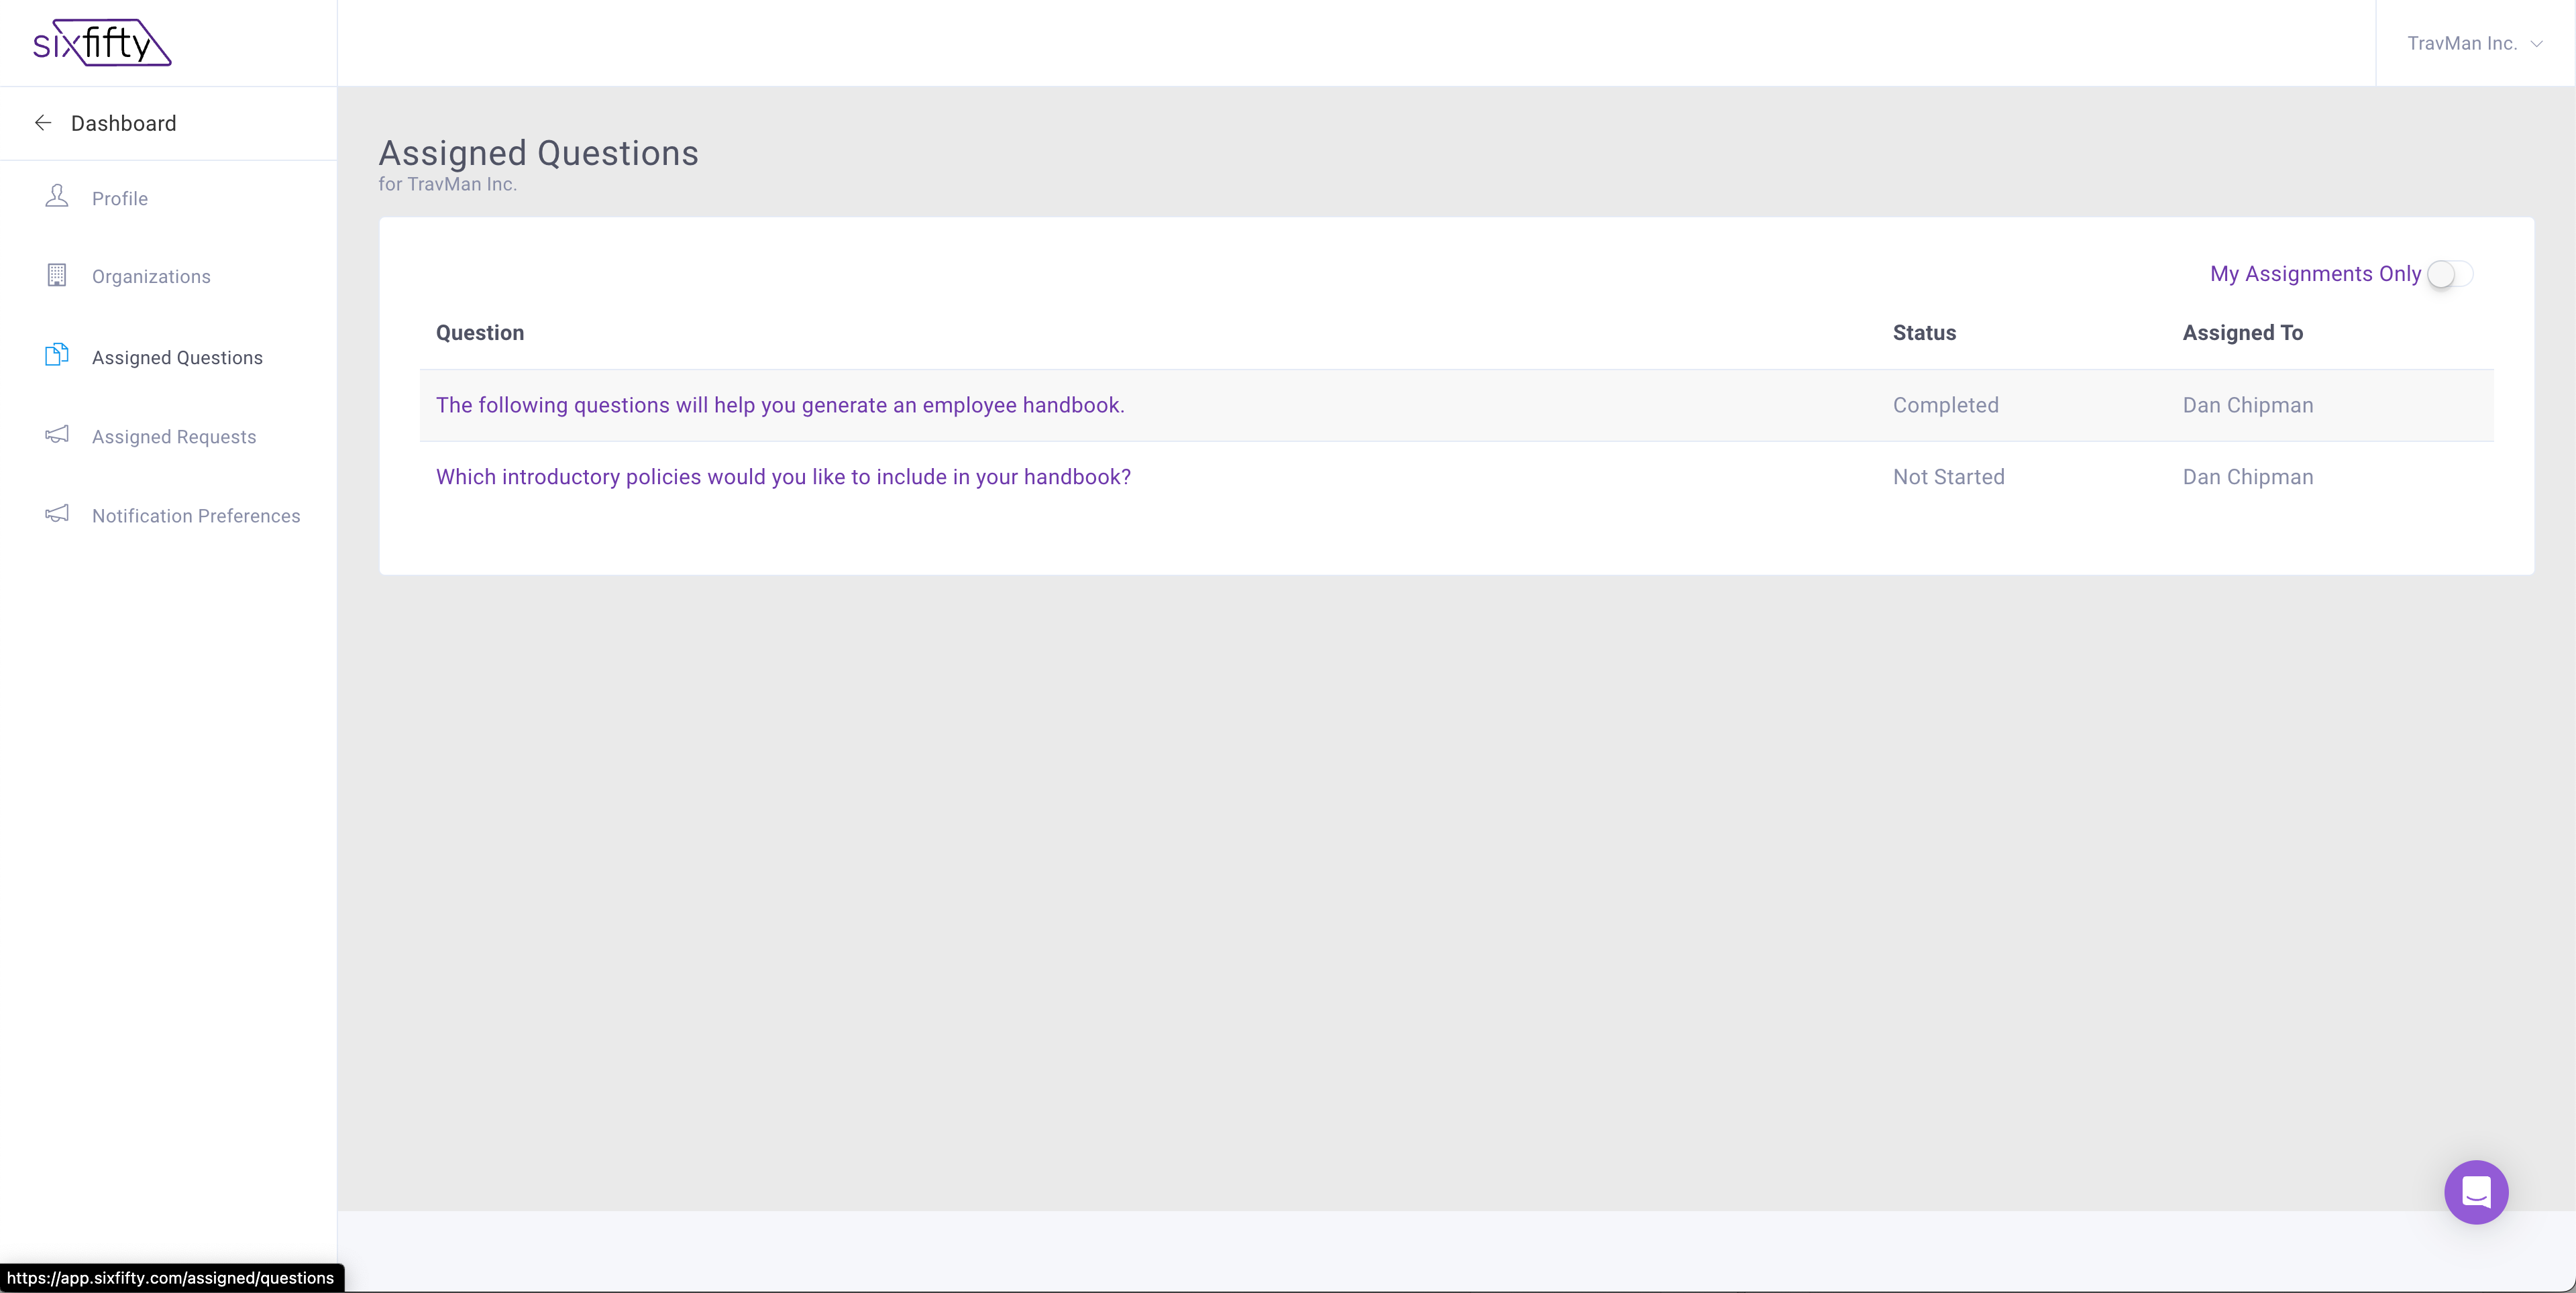This screenshot has height=1293, width=2576.
Task: Expand the TravMan Inc. dropdown chevron
Action: (2536, 44)
